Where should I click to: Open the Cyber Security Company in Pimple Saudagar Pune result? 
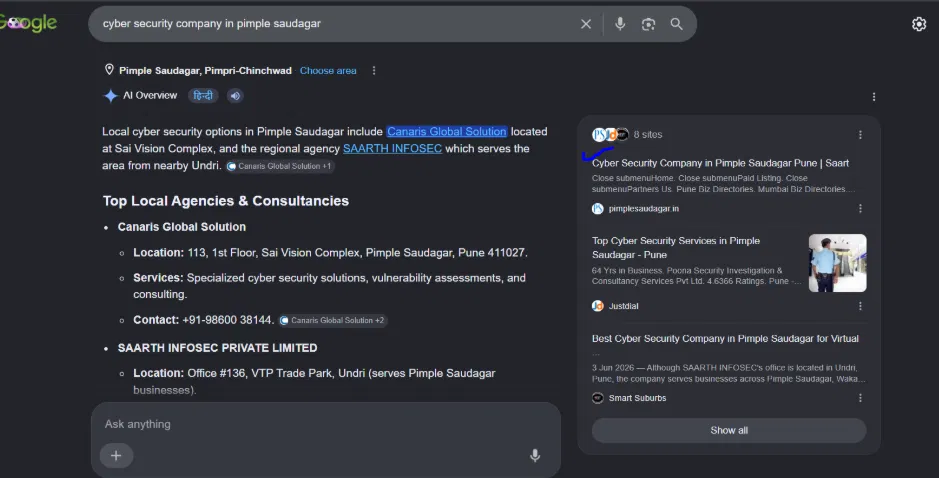click(x=720, y=163)
